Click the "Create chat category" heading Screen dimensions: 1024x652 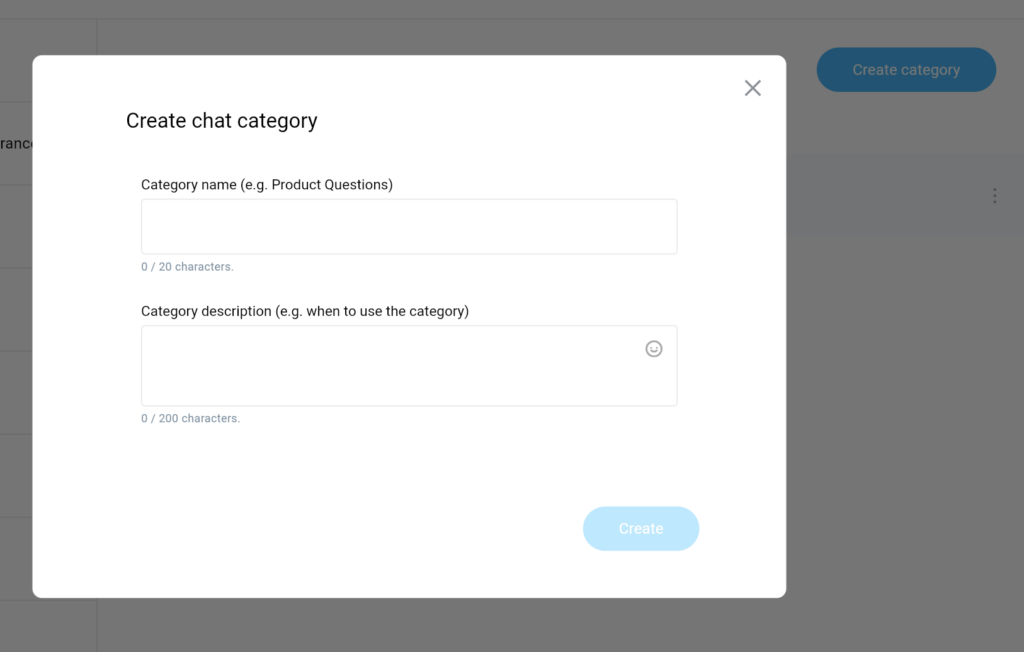(222, 121)
